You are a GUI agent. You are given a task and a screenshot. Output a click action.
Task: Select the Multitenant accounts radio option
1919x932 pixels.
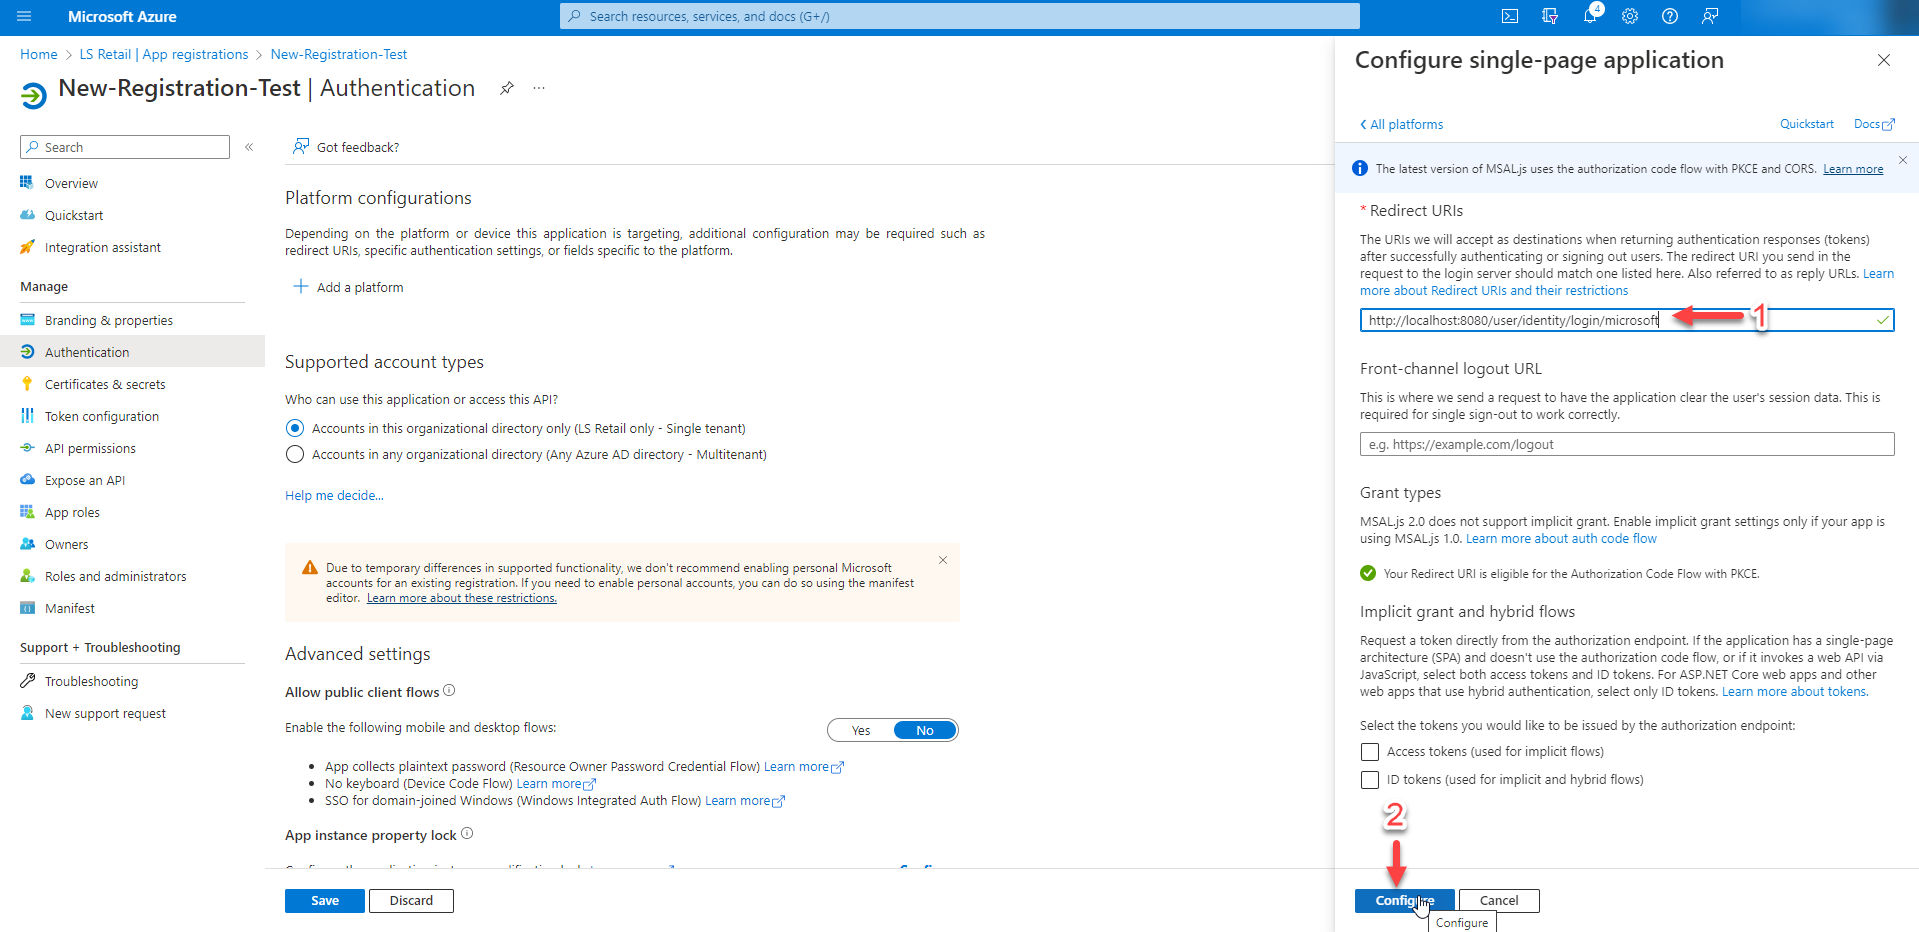(295, 455)
